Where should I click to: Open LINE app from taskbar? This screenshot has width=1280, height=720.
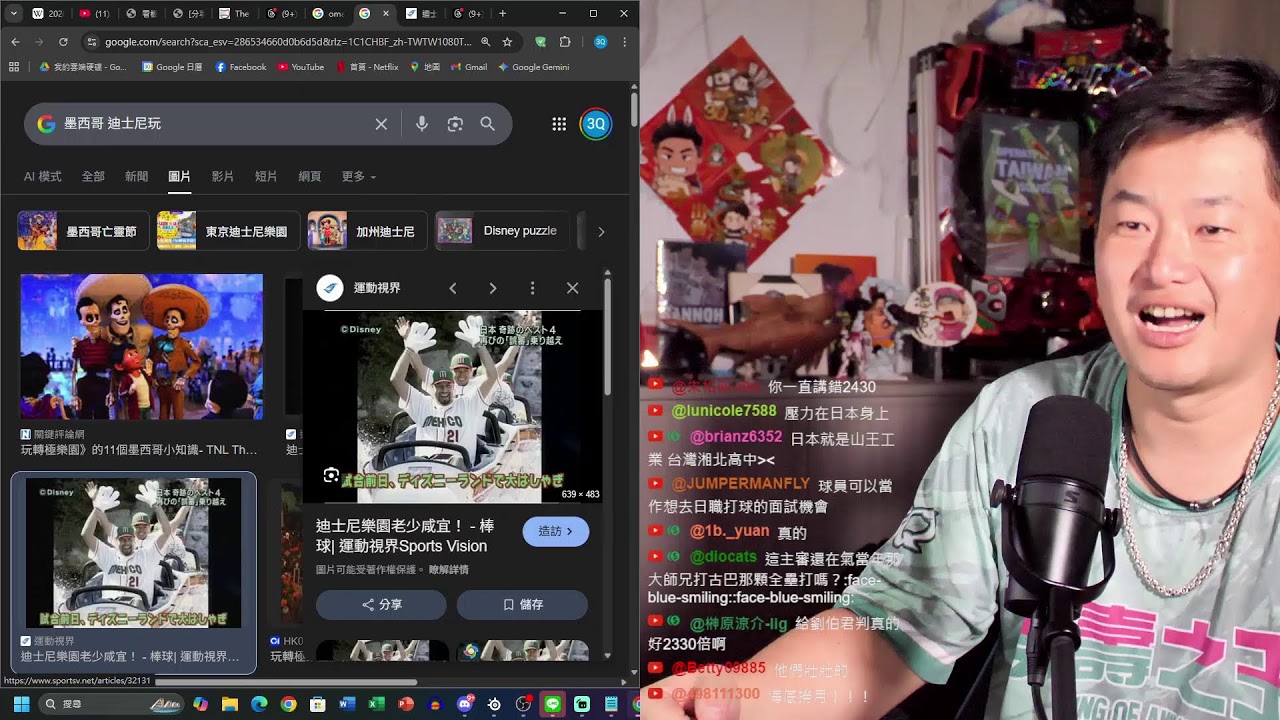(553, 704)
